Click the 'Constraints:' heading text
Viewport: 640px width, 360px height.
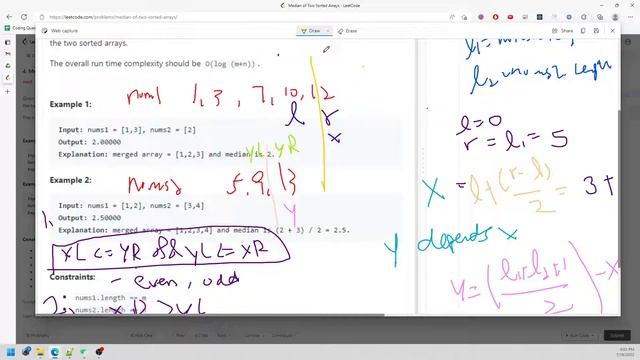click(72, 277)
